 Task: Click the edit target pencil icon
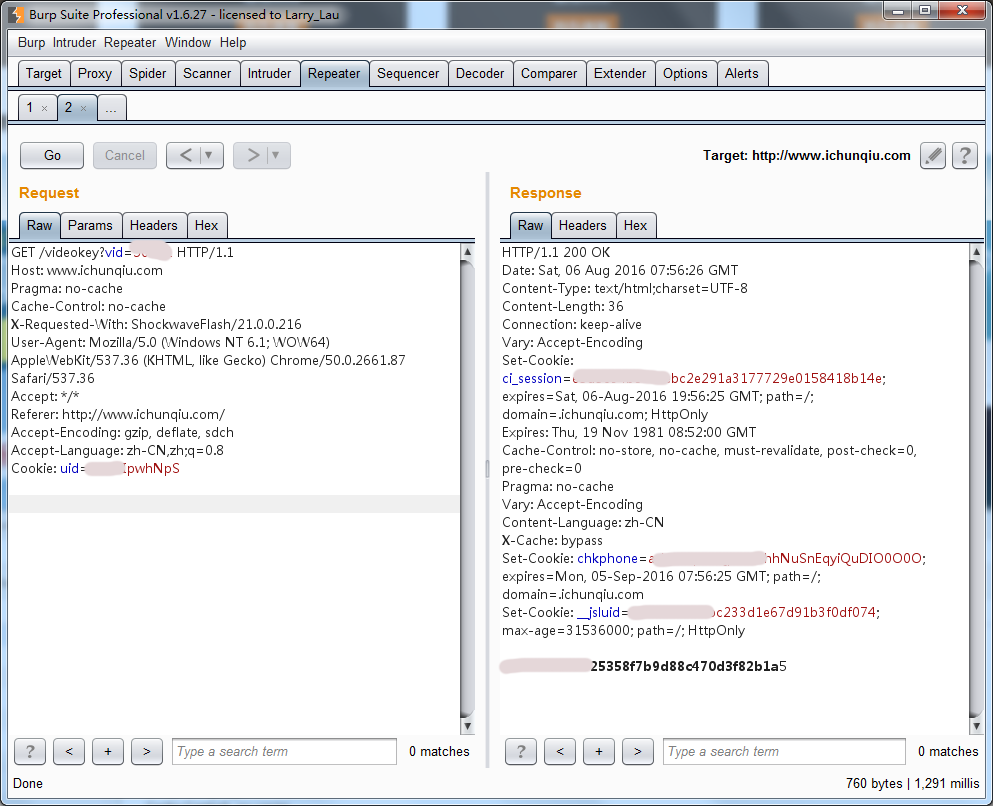tap(932, 155)
